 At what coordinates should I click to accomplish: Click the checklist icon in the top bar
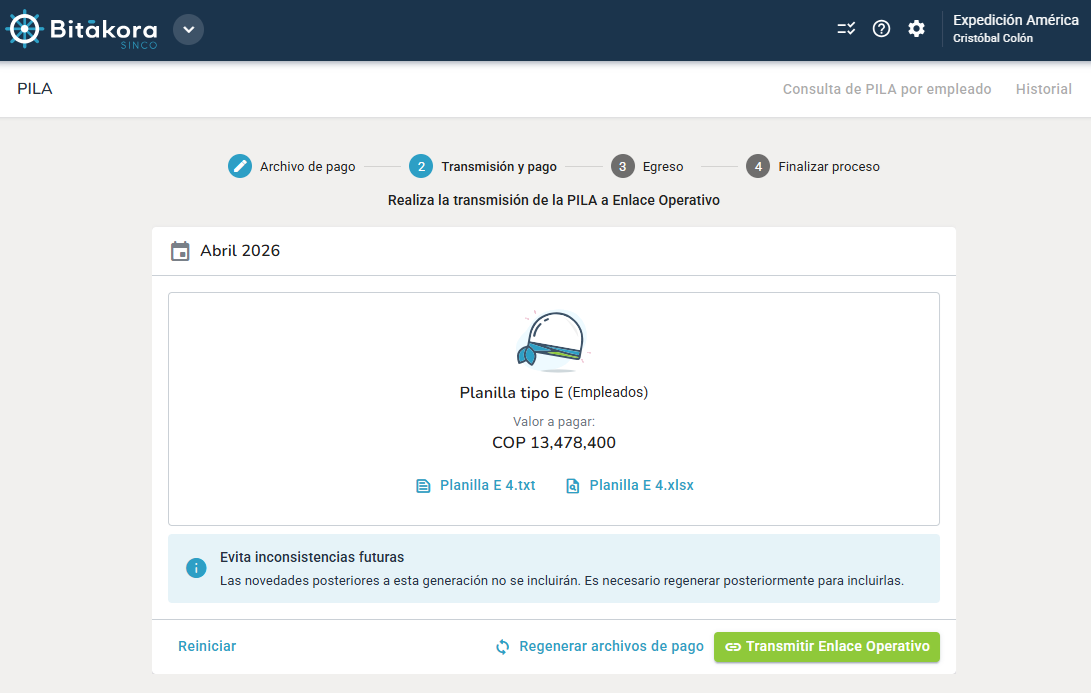[846, 29]
